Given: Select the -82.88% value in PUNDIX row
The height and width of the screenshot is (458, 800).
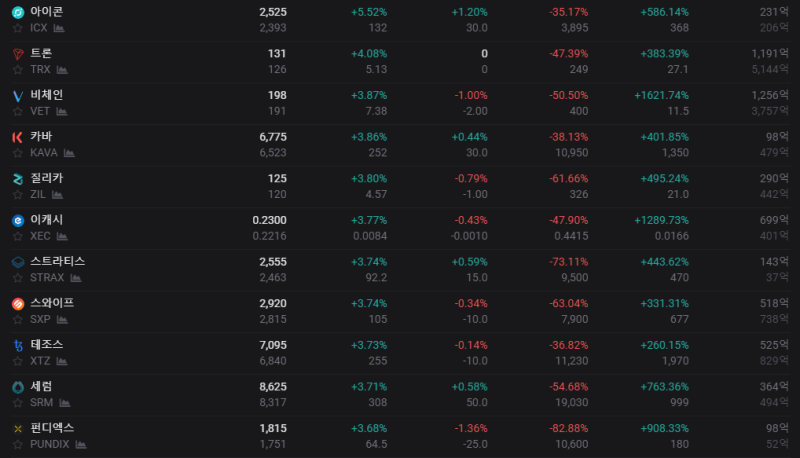Looking at the screenshot, I should point(568,428).
